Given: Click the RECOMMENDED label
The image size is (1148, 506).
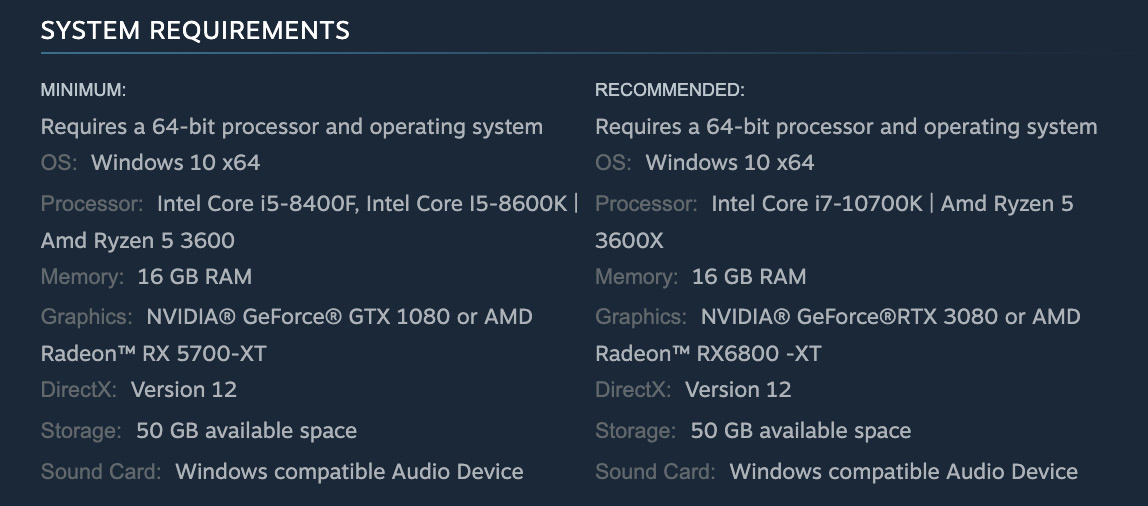Looking at the screenshot, I should pos(670,90).
